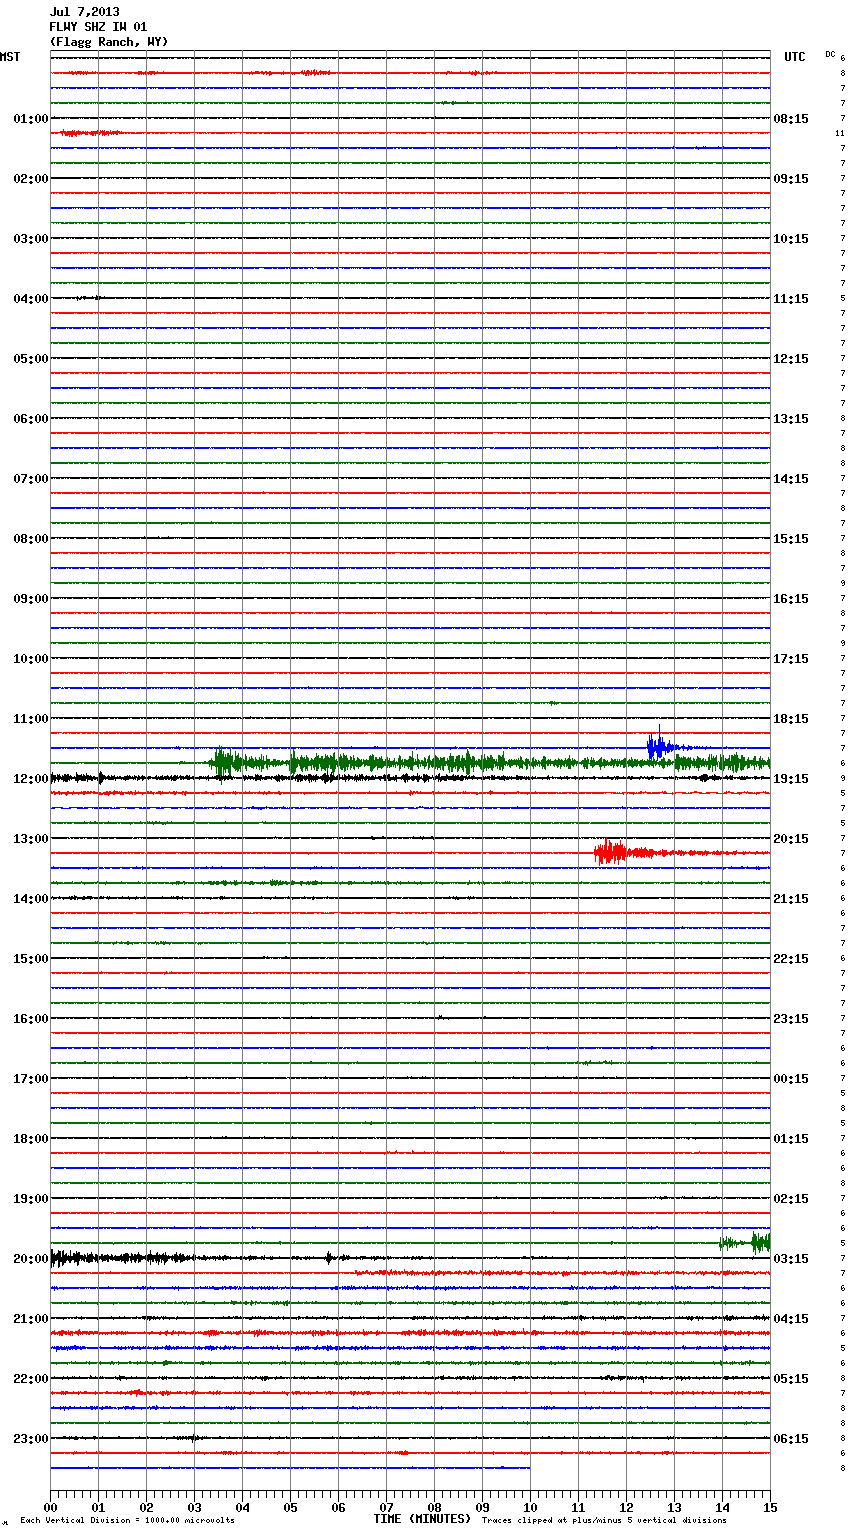The height and width of the screenshot is (1534, 850).
Task: Click the 'MST' timezone label
Action: (x=10, y=57)
